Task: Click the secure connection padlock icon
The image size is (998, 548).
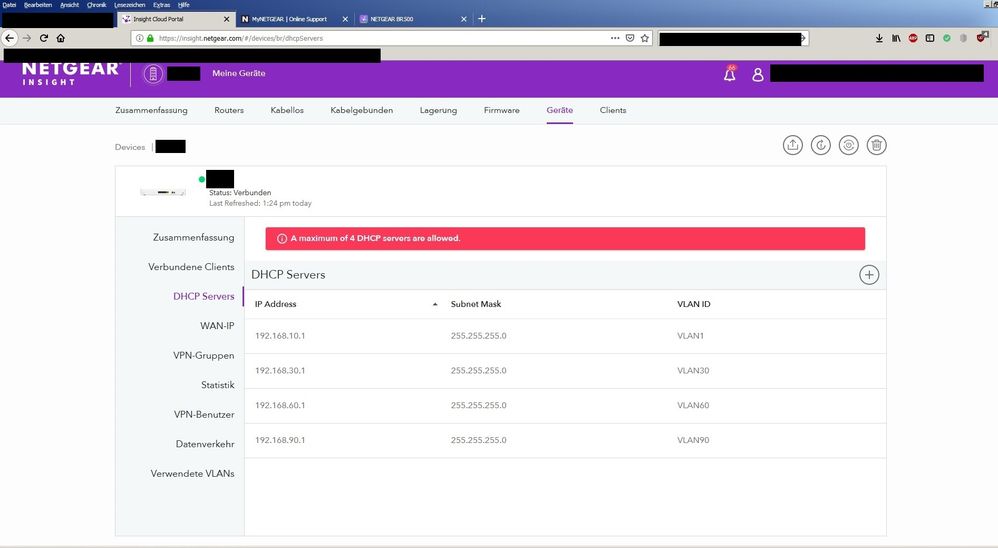Action: point(150,38)
